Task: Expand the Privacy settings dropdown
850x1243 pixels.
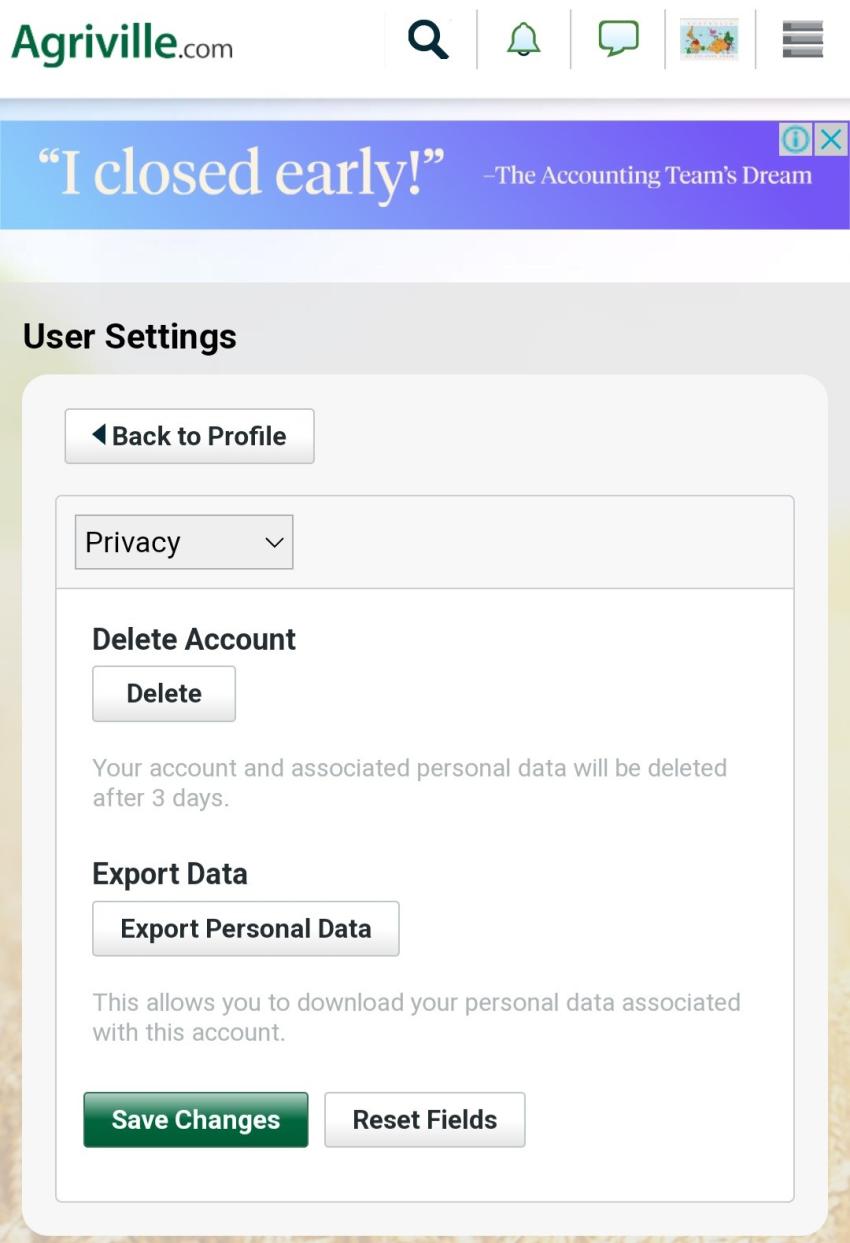Action: tap(184, 542)
